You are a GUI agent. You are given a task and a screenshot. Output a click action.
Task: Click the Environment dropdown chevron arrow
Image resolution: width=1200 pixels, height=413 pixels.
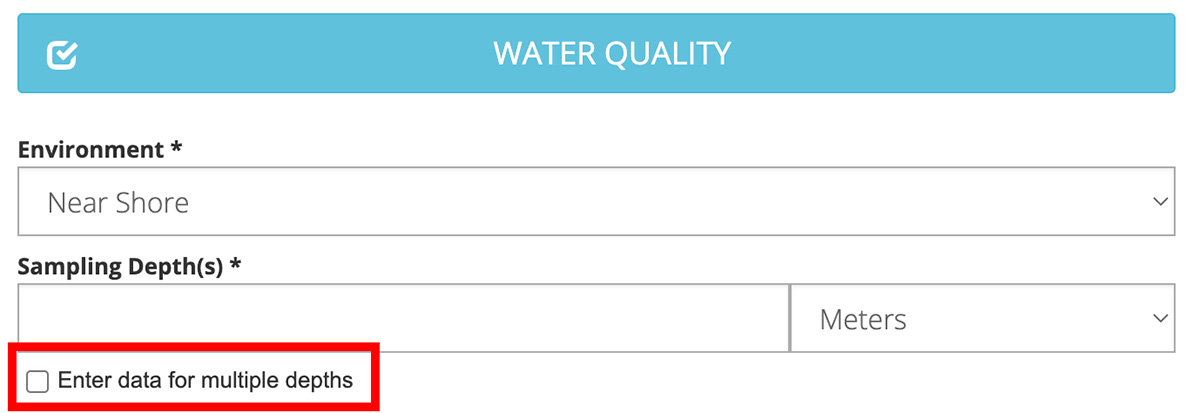[x=1160, y=202]
